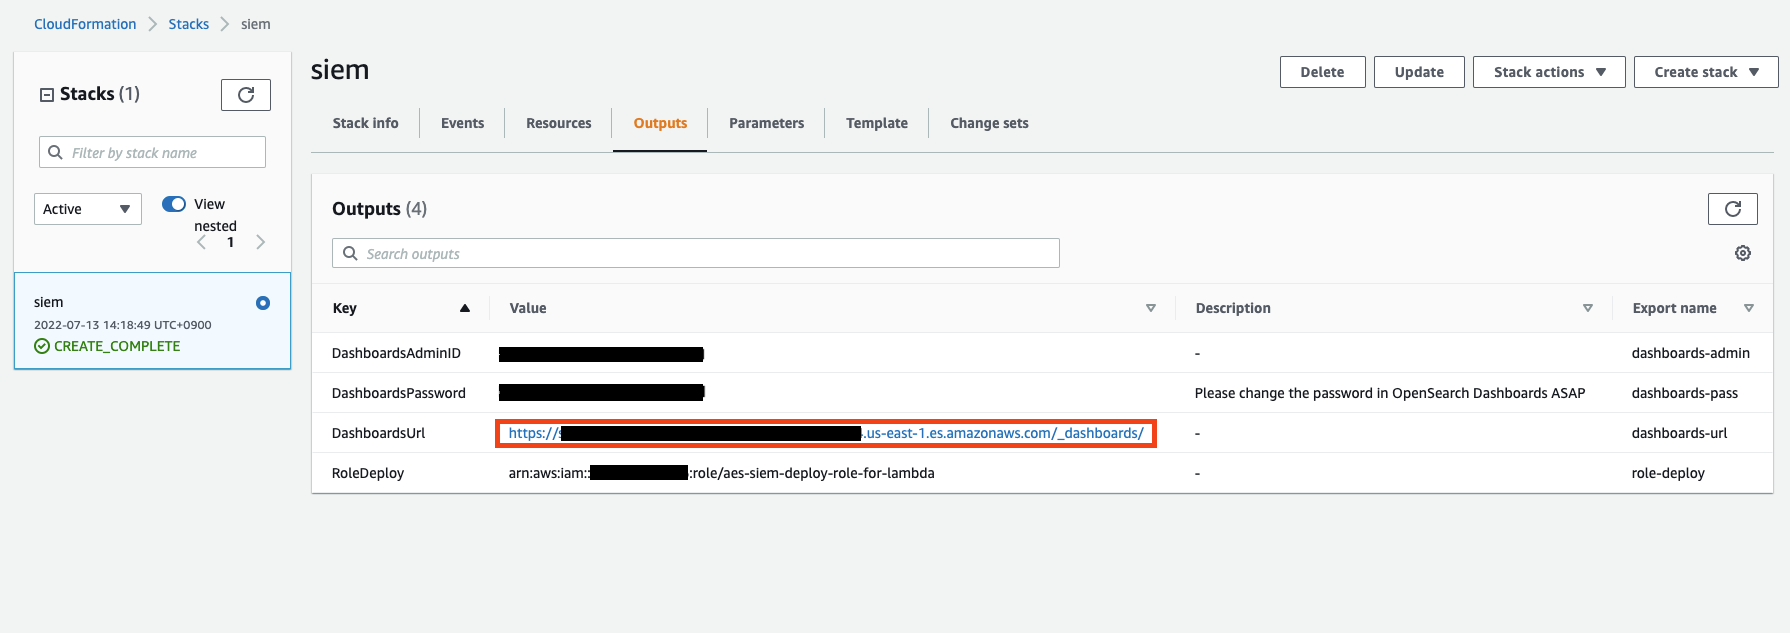
Task: Click the role-deploy export name
Action: 1668,473
